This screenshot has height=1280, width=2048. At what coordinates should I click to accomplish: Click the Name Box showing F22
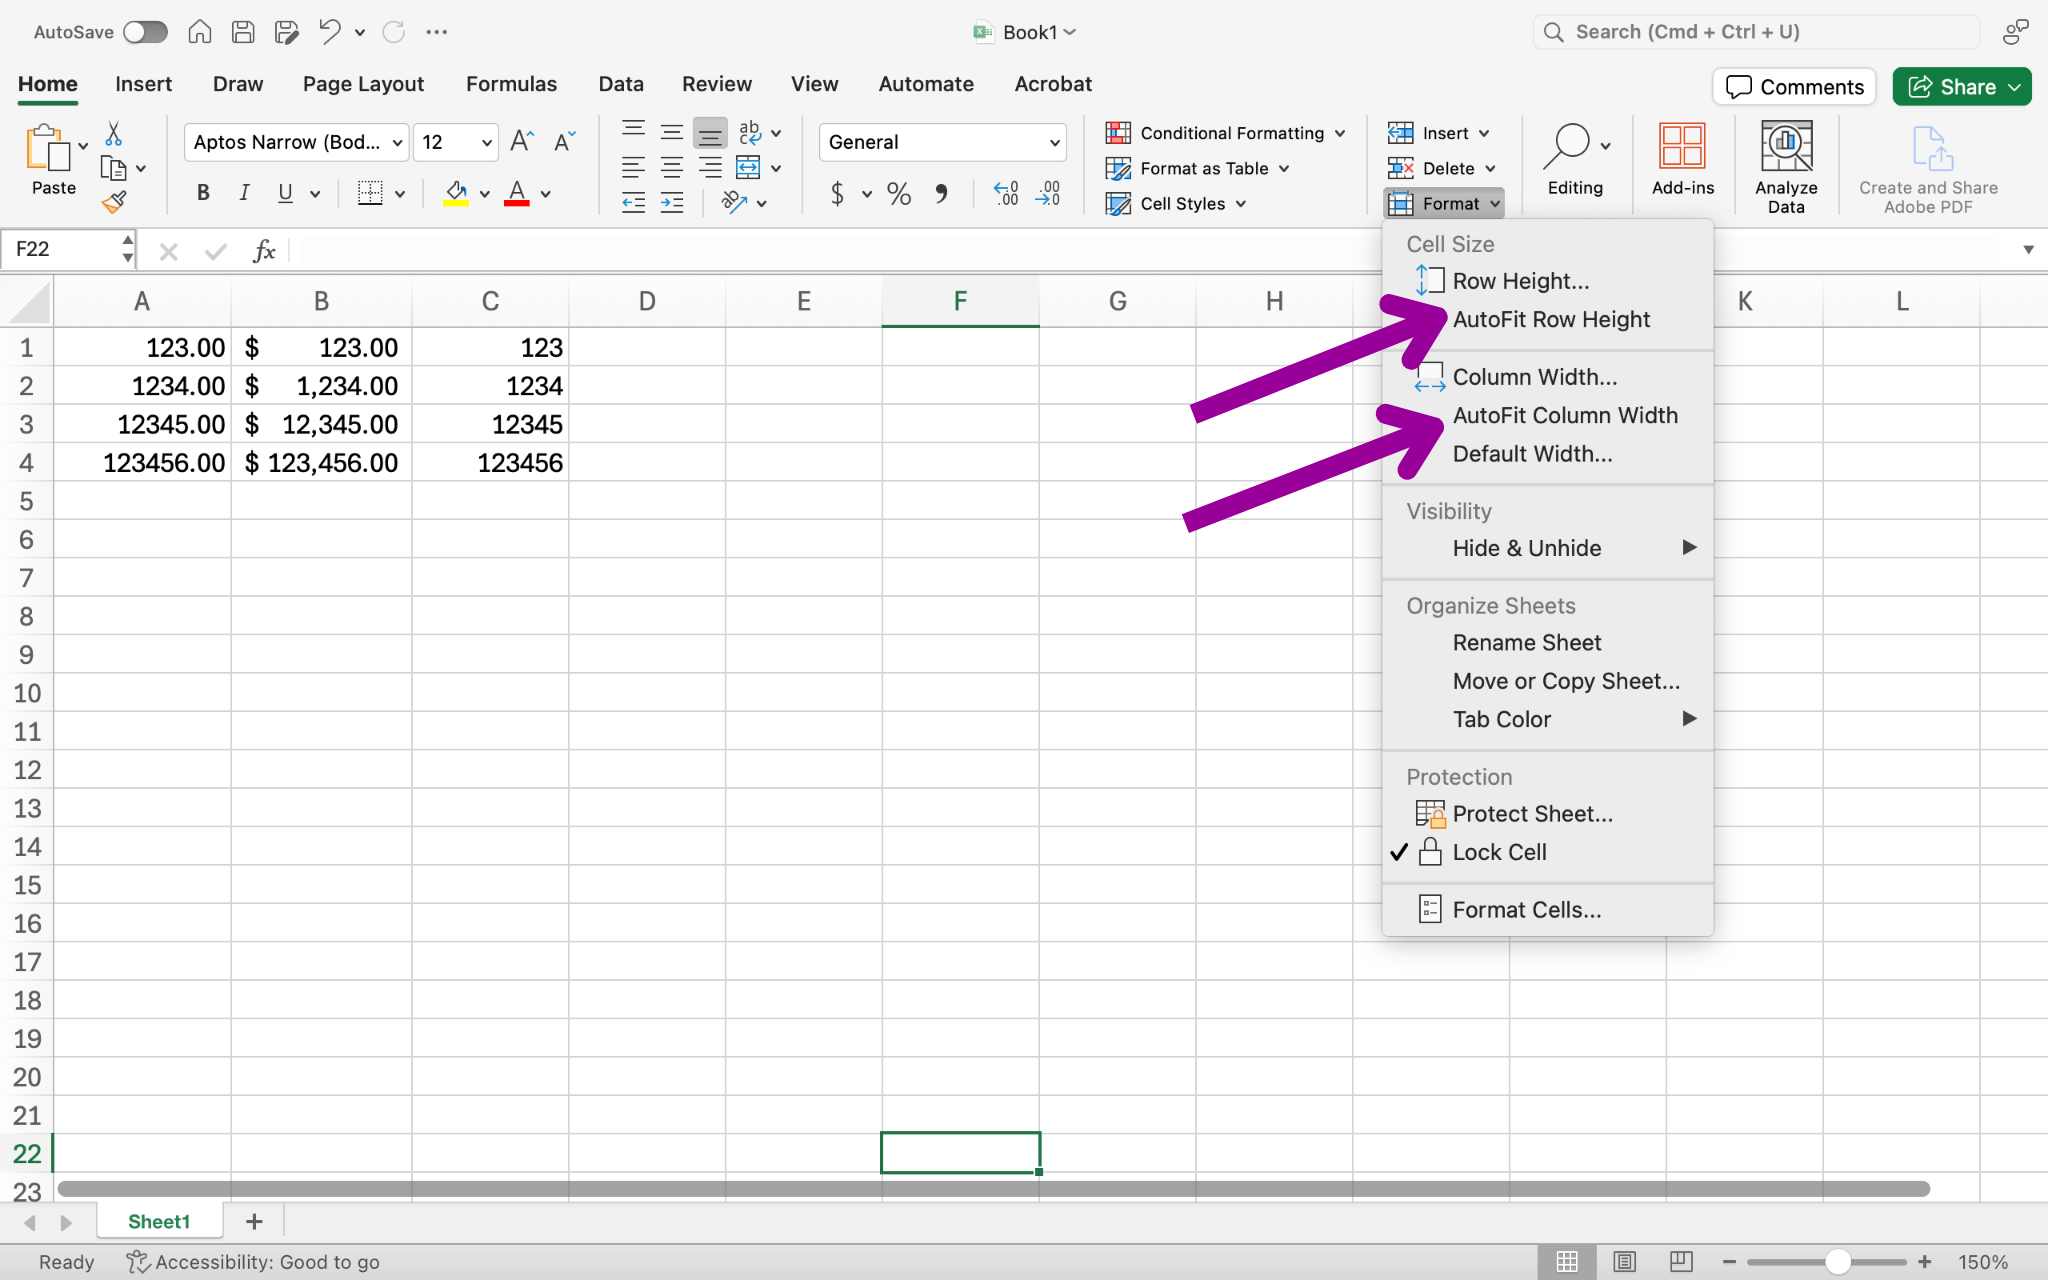tap(62, 249)
